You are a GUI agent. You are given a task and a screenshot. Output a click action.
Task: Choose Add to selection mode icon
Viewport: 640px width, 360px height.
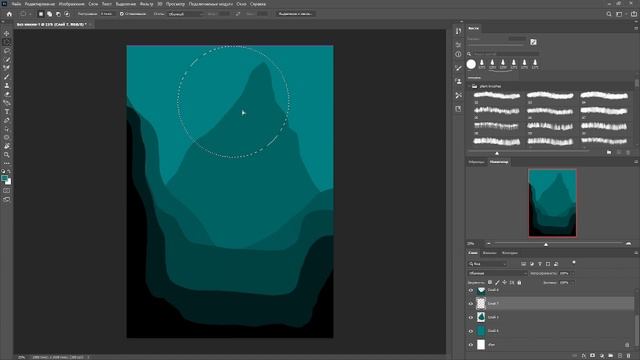click(x=49, y=14)
